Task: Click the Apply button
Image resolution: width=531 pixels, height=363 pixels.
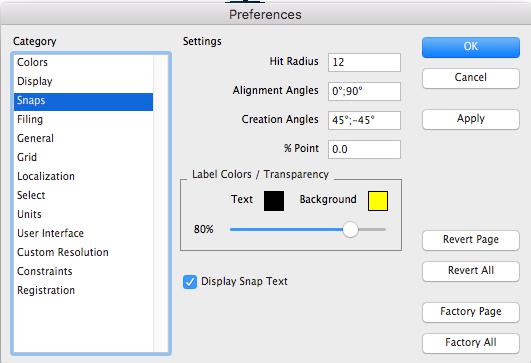Action: click(x=471, y=119)
